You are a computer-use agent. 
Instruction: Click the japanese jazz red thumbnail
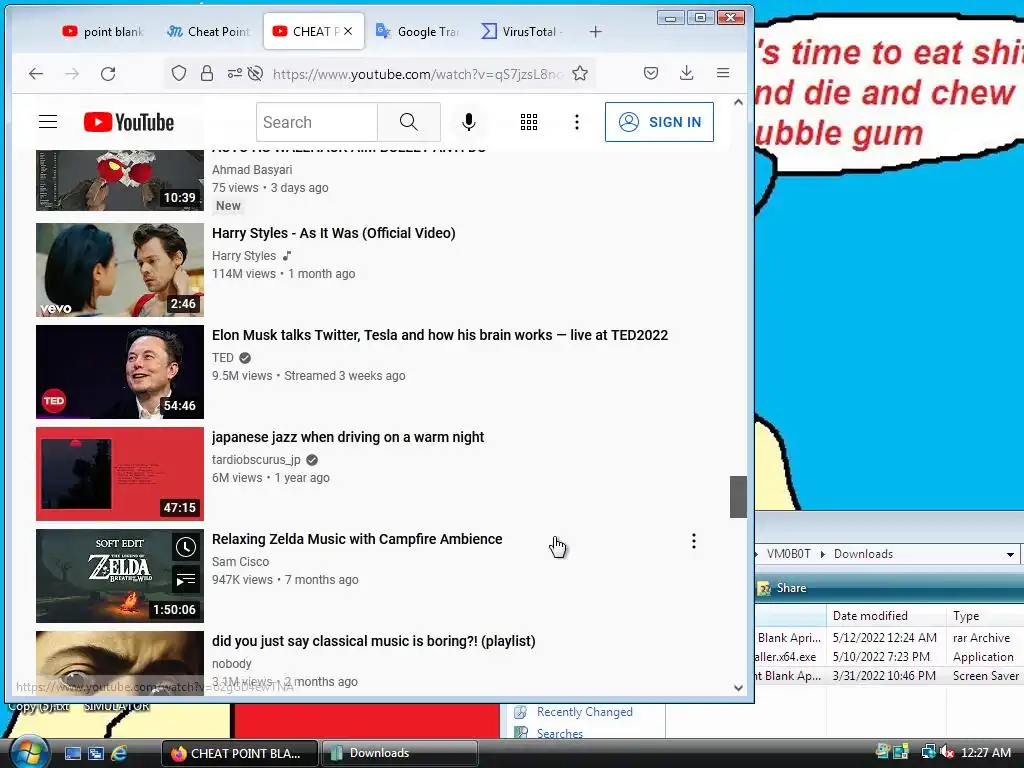[x=120, y=473]
